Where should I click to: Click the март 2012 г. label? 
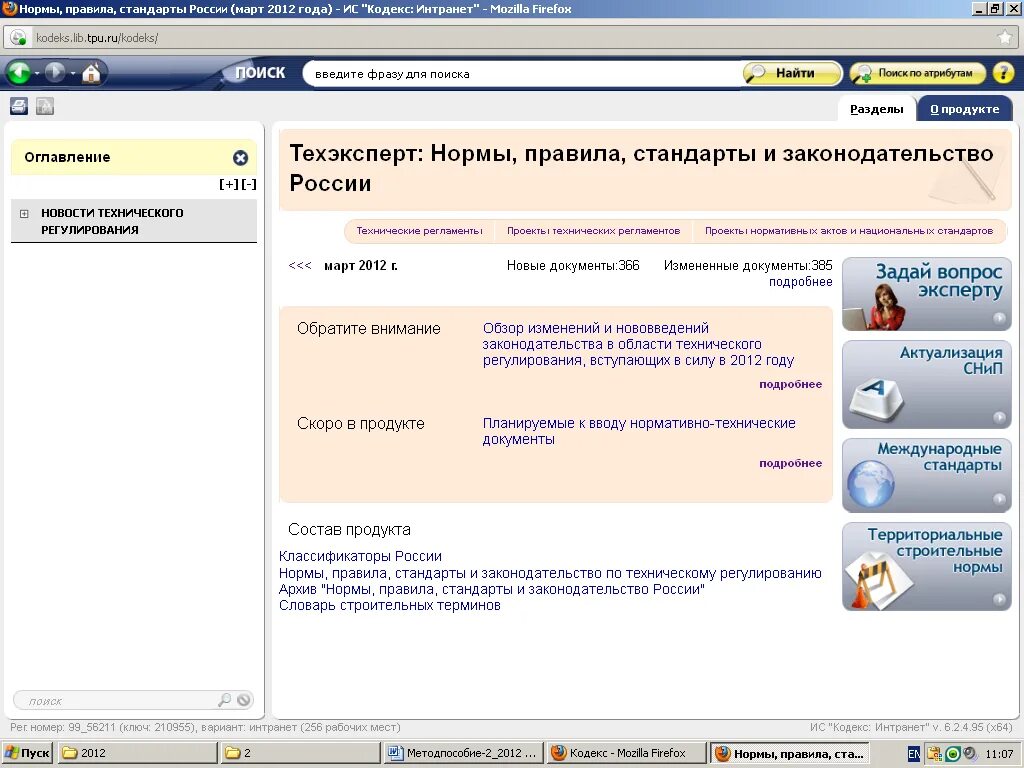pos(360,266)
